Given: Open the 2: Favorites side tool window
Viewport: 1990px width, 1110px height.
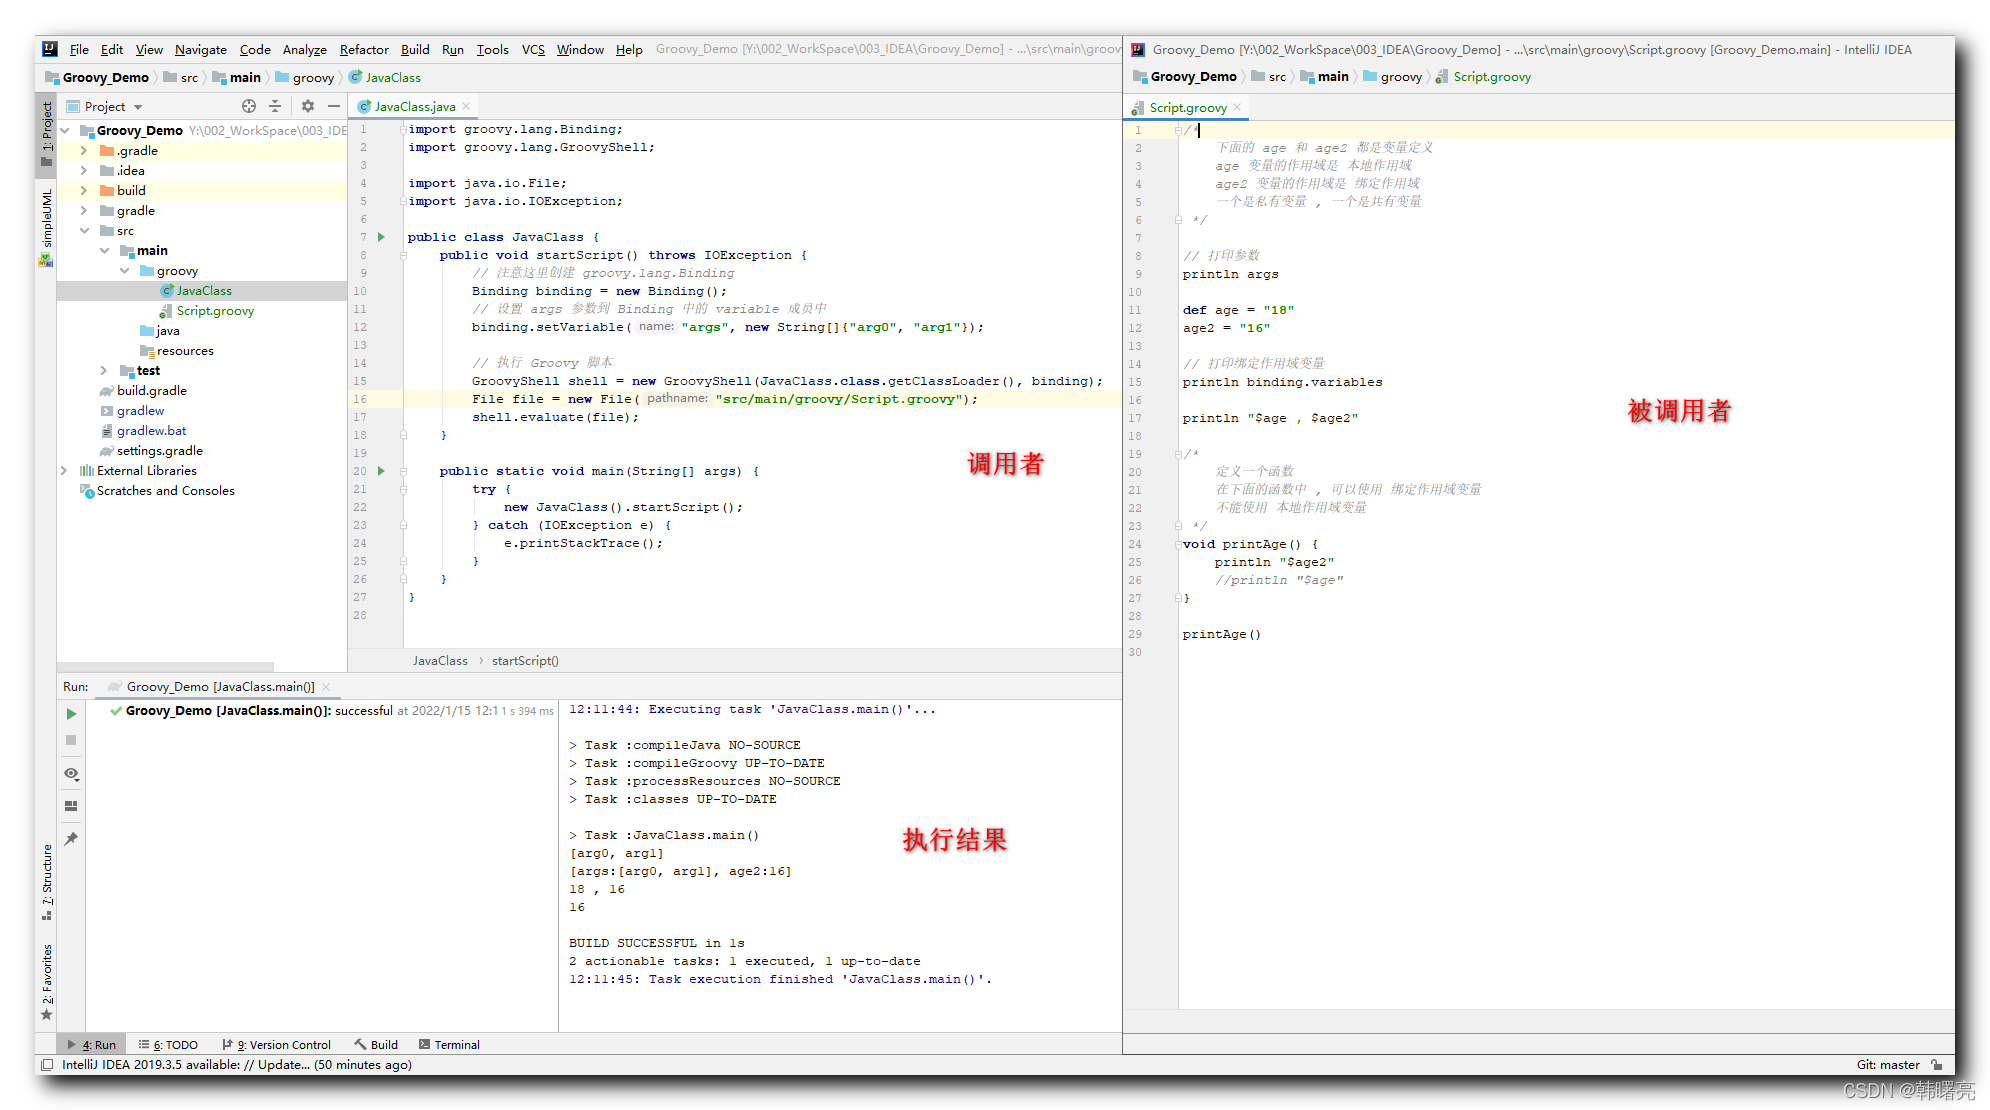Looking at the screenshot, I should tap(46, 982).
